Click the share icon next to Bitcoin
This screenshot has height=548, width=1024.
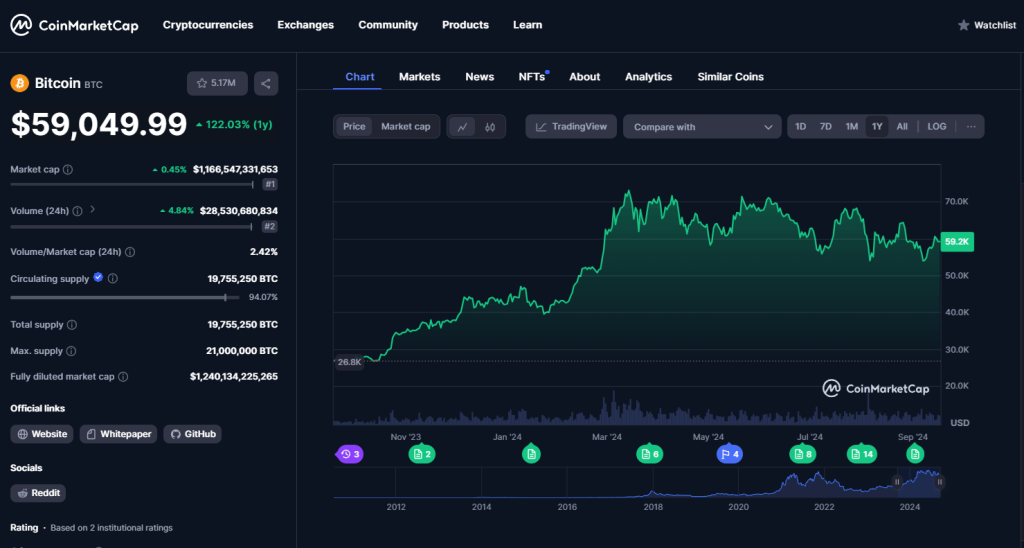(x=266, y=83)
